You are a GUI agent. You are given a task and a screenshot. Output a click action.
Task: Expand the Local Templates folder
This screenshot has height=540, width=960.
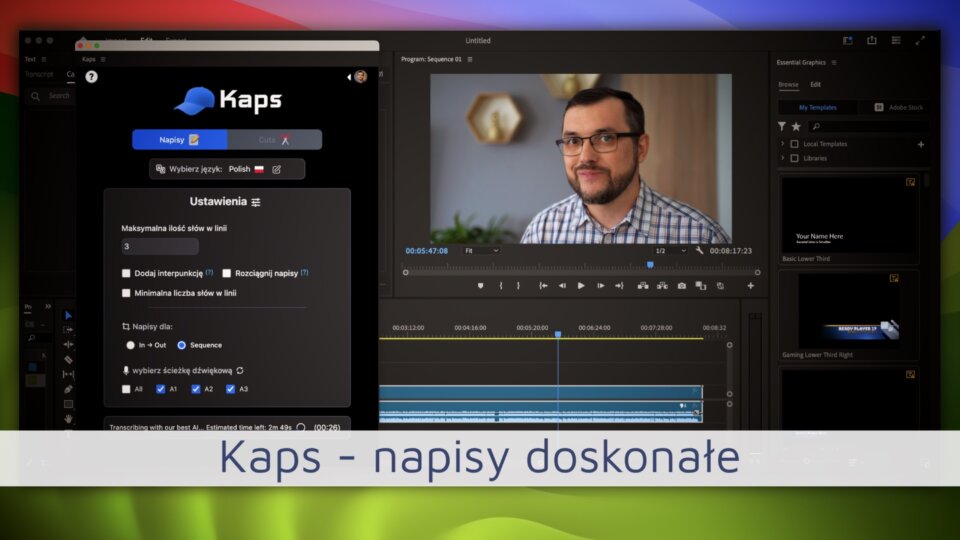(782, 144)
